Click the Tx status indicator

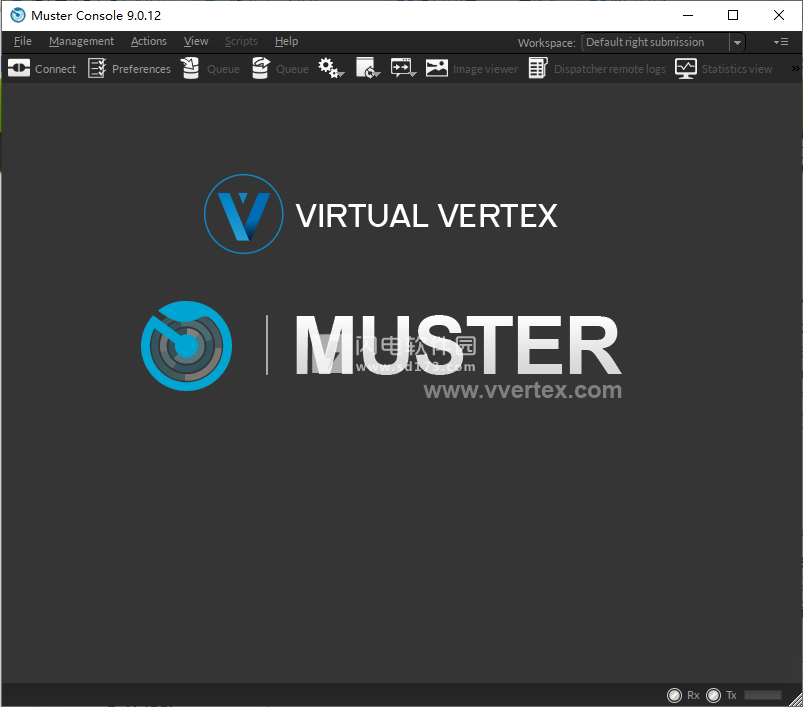[713, 695]
